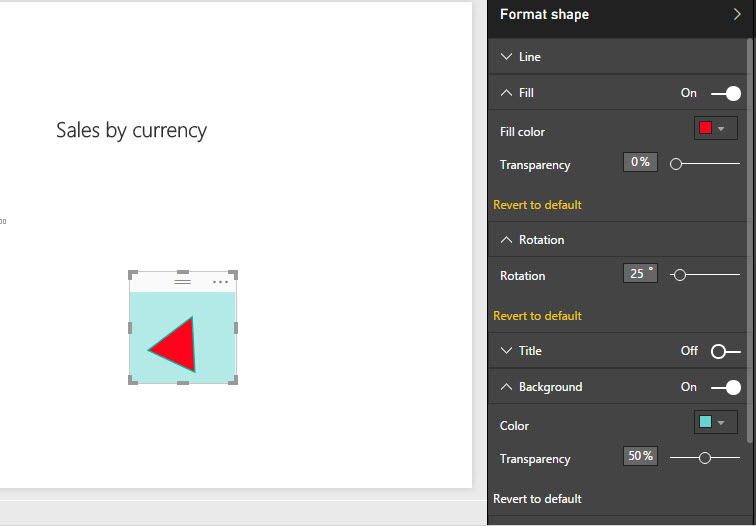Revert Background settings to default
This screenshot has height=526, width=756.
click(537, 499)
